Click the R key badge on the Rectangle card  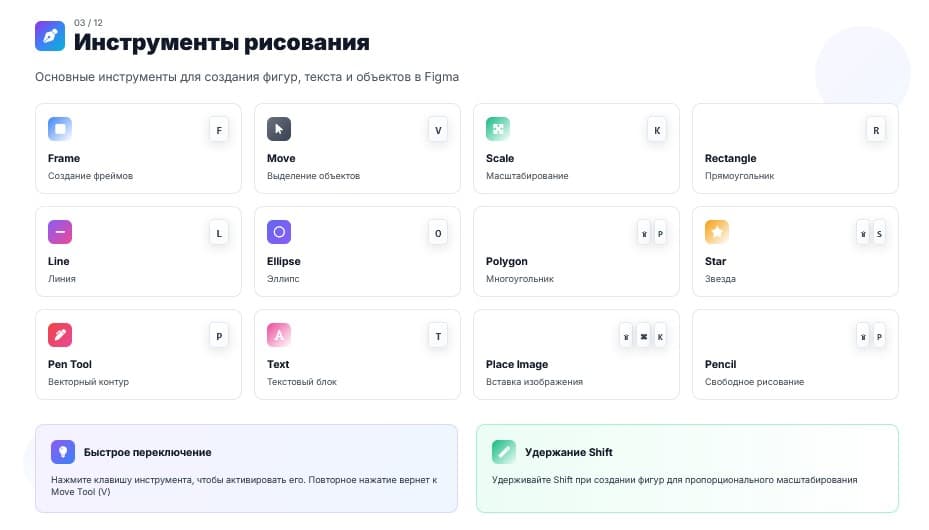tap(876, 130)
